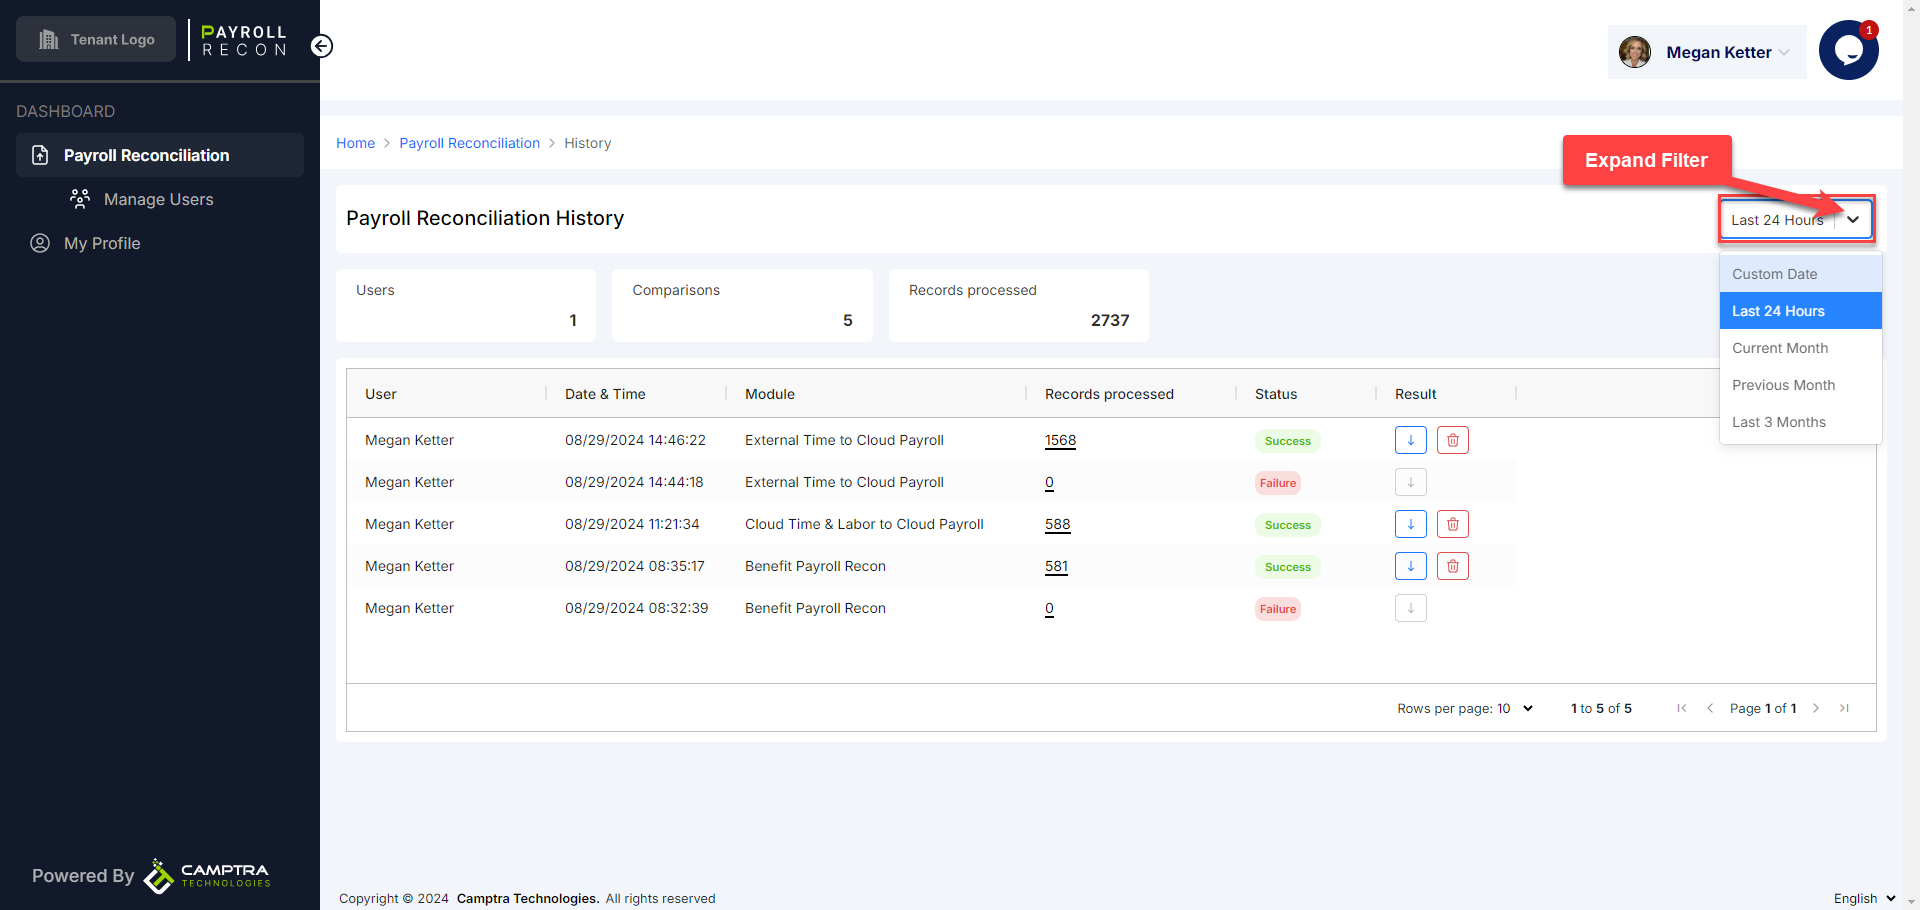Select the Previous Month filter option
The height and width of the screenshot is (910, 1920).
pyautogui.click(x=1800, y=385)
